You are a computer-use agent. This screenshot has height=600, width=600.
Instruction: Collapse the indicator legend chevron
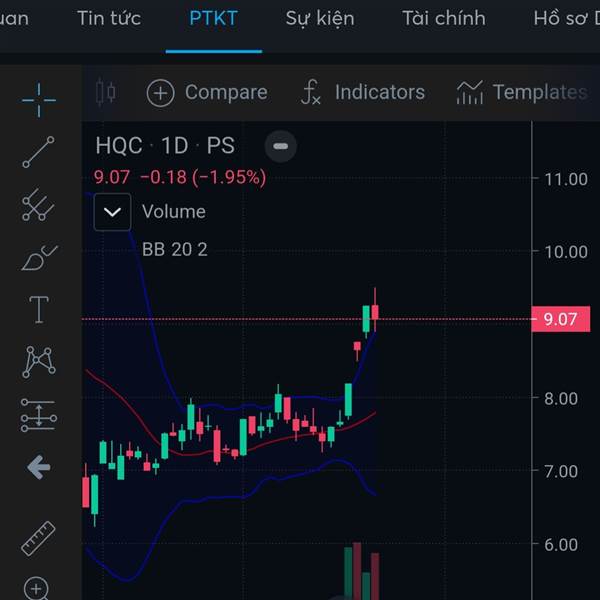coord(112,212)
